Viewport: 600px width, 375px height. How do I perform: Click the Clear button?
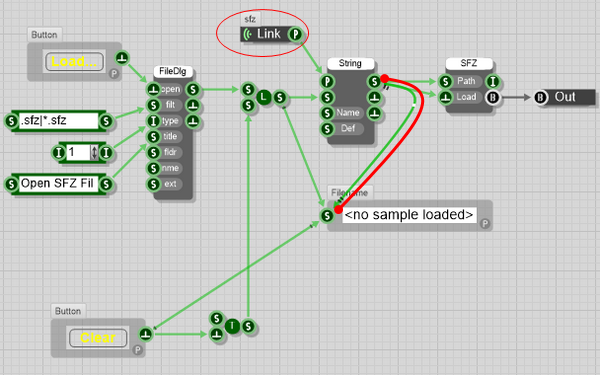click(98, 338)
